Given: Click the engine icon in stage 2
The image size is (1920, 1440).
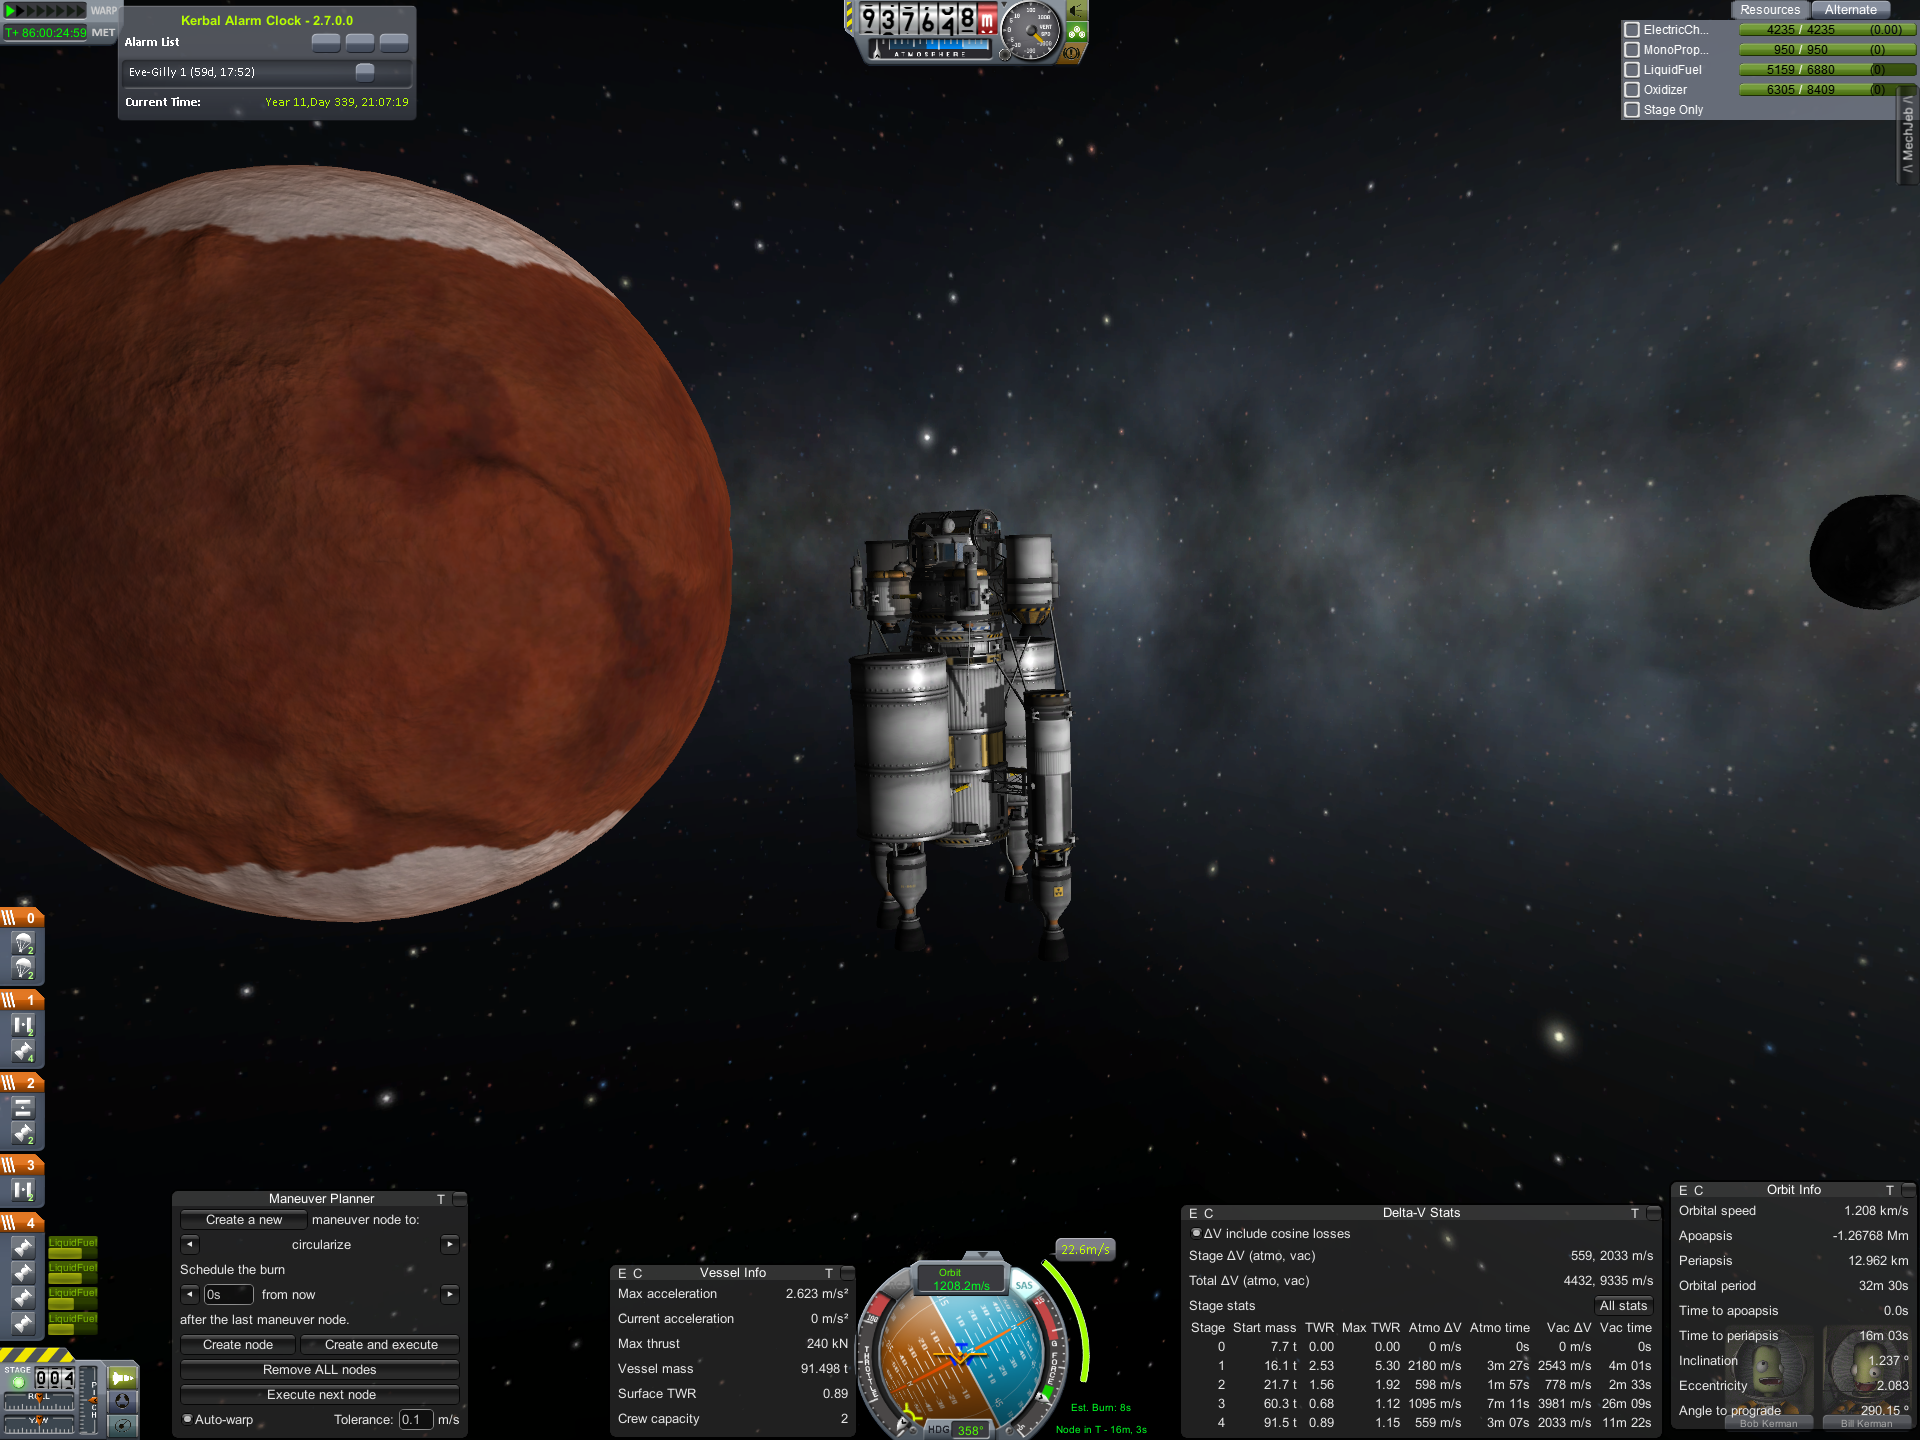Looking at the screenshot, I should tap(22, 1133).
